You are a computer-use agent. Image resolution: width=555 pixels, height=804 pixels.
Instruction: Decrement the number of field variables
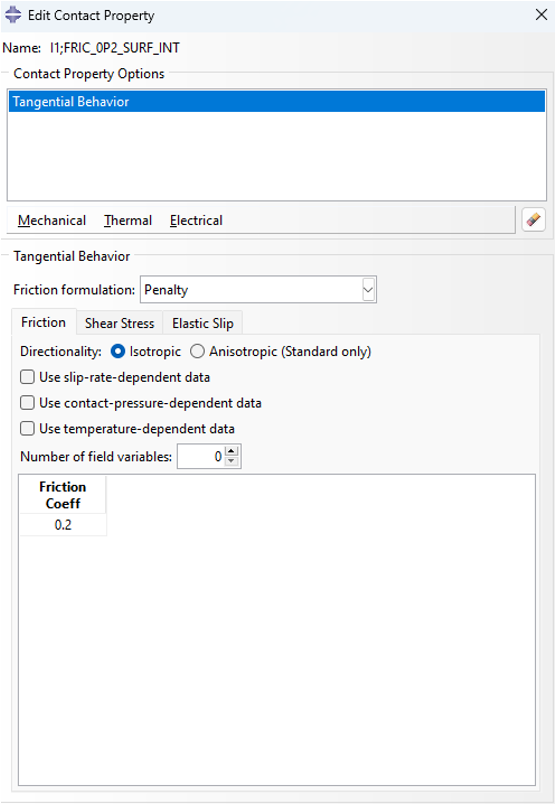coord(232,461)
